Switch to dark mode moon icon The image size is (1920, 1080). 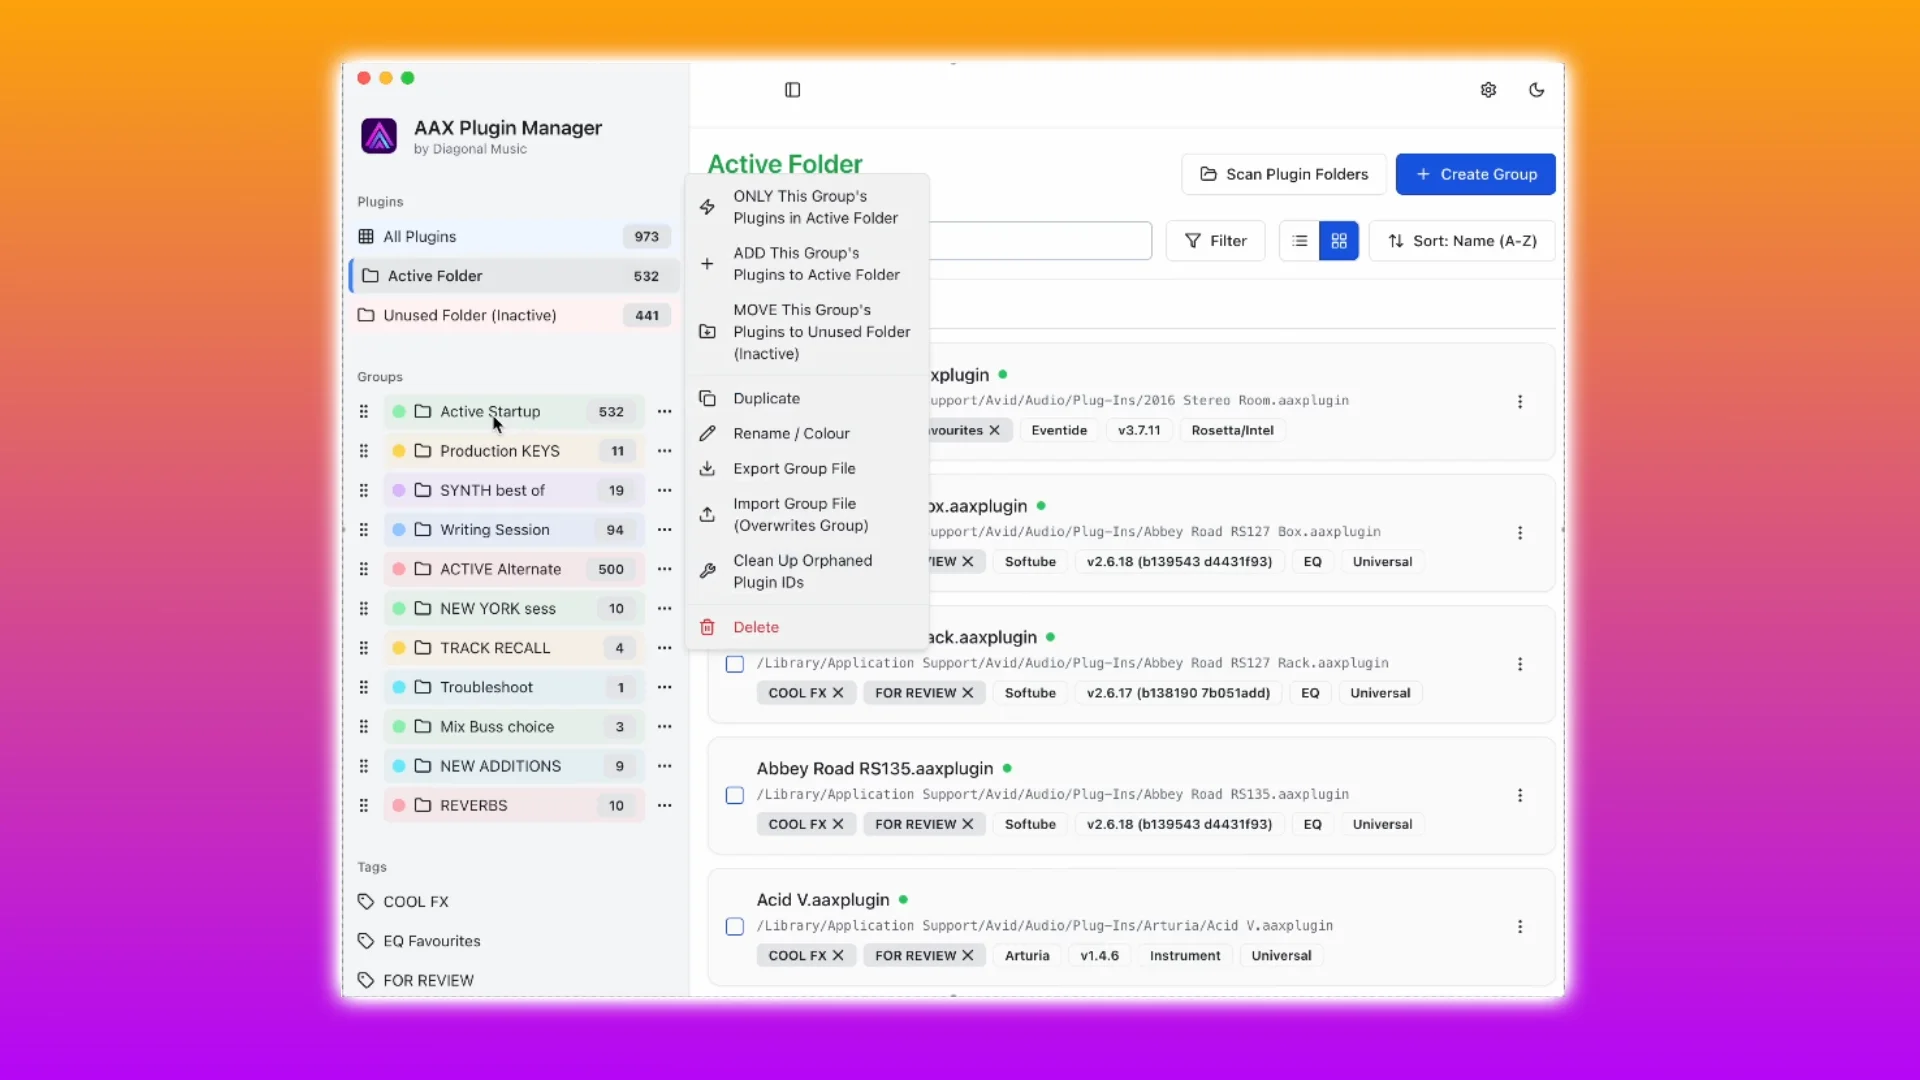click(1536, 90)
